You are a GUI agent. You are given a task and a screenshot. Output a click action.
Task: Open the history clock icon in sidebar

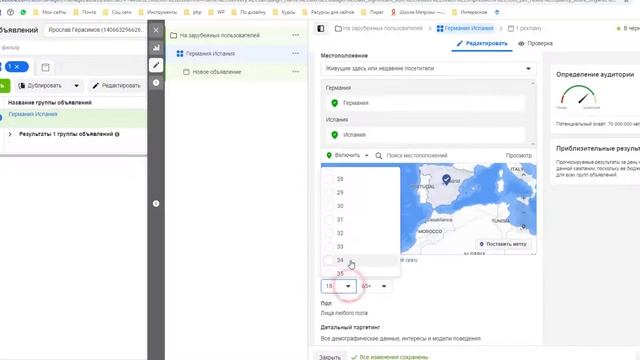[156, 83]
